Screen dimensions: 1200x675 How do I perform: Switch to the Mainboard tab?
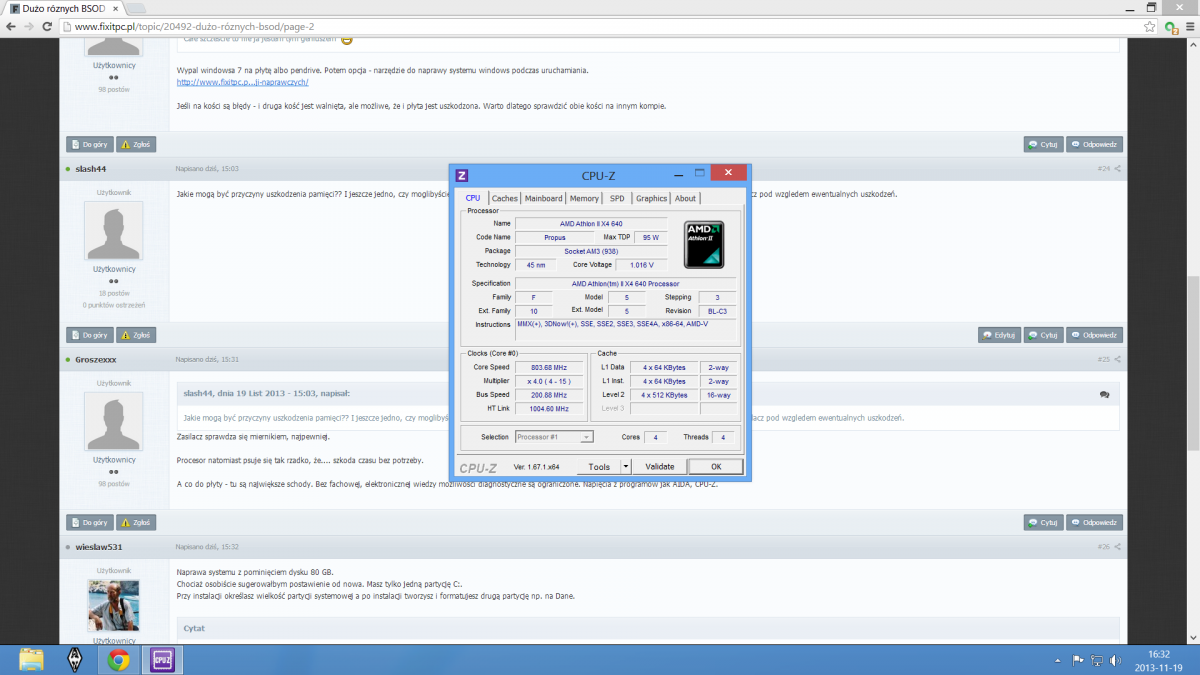[544, 198]
